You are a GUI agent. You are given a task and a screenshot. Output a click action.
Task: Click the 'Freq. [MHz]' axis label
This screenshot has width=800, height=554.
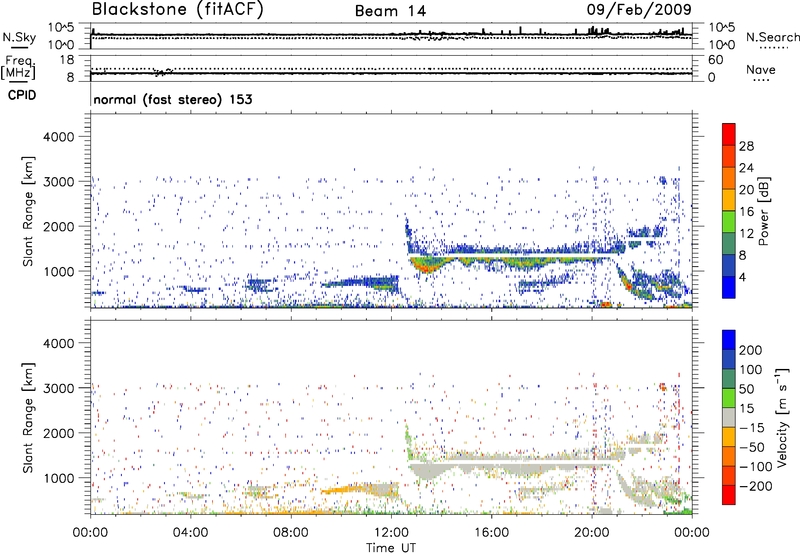pos(18,68)
